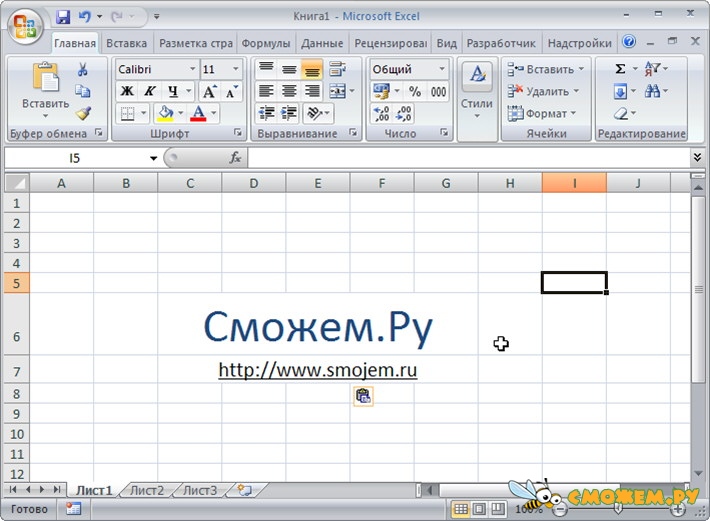This screenshot has height=521, width=710.
Task: Switch to Page Break preview
Action: coord(498,509)
